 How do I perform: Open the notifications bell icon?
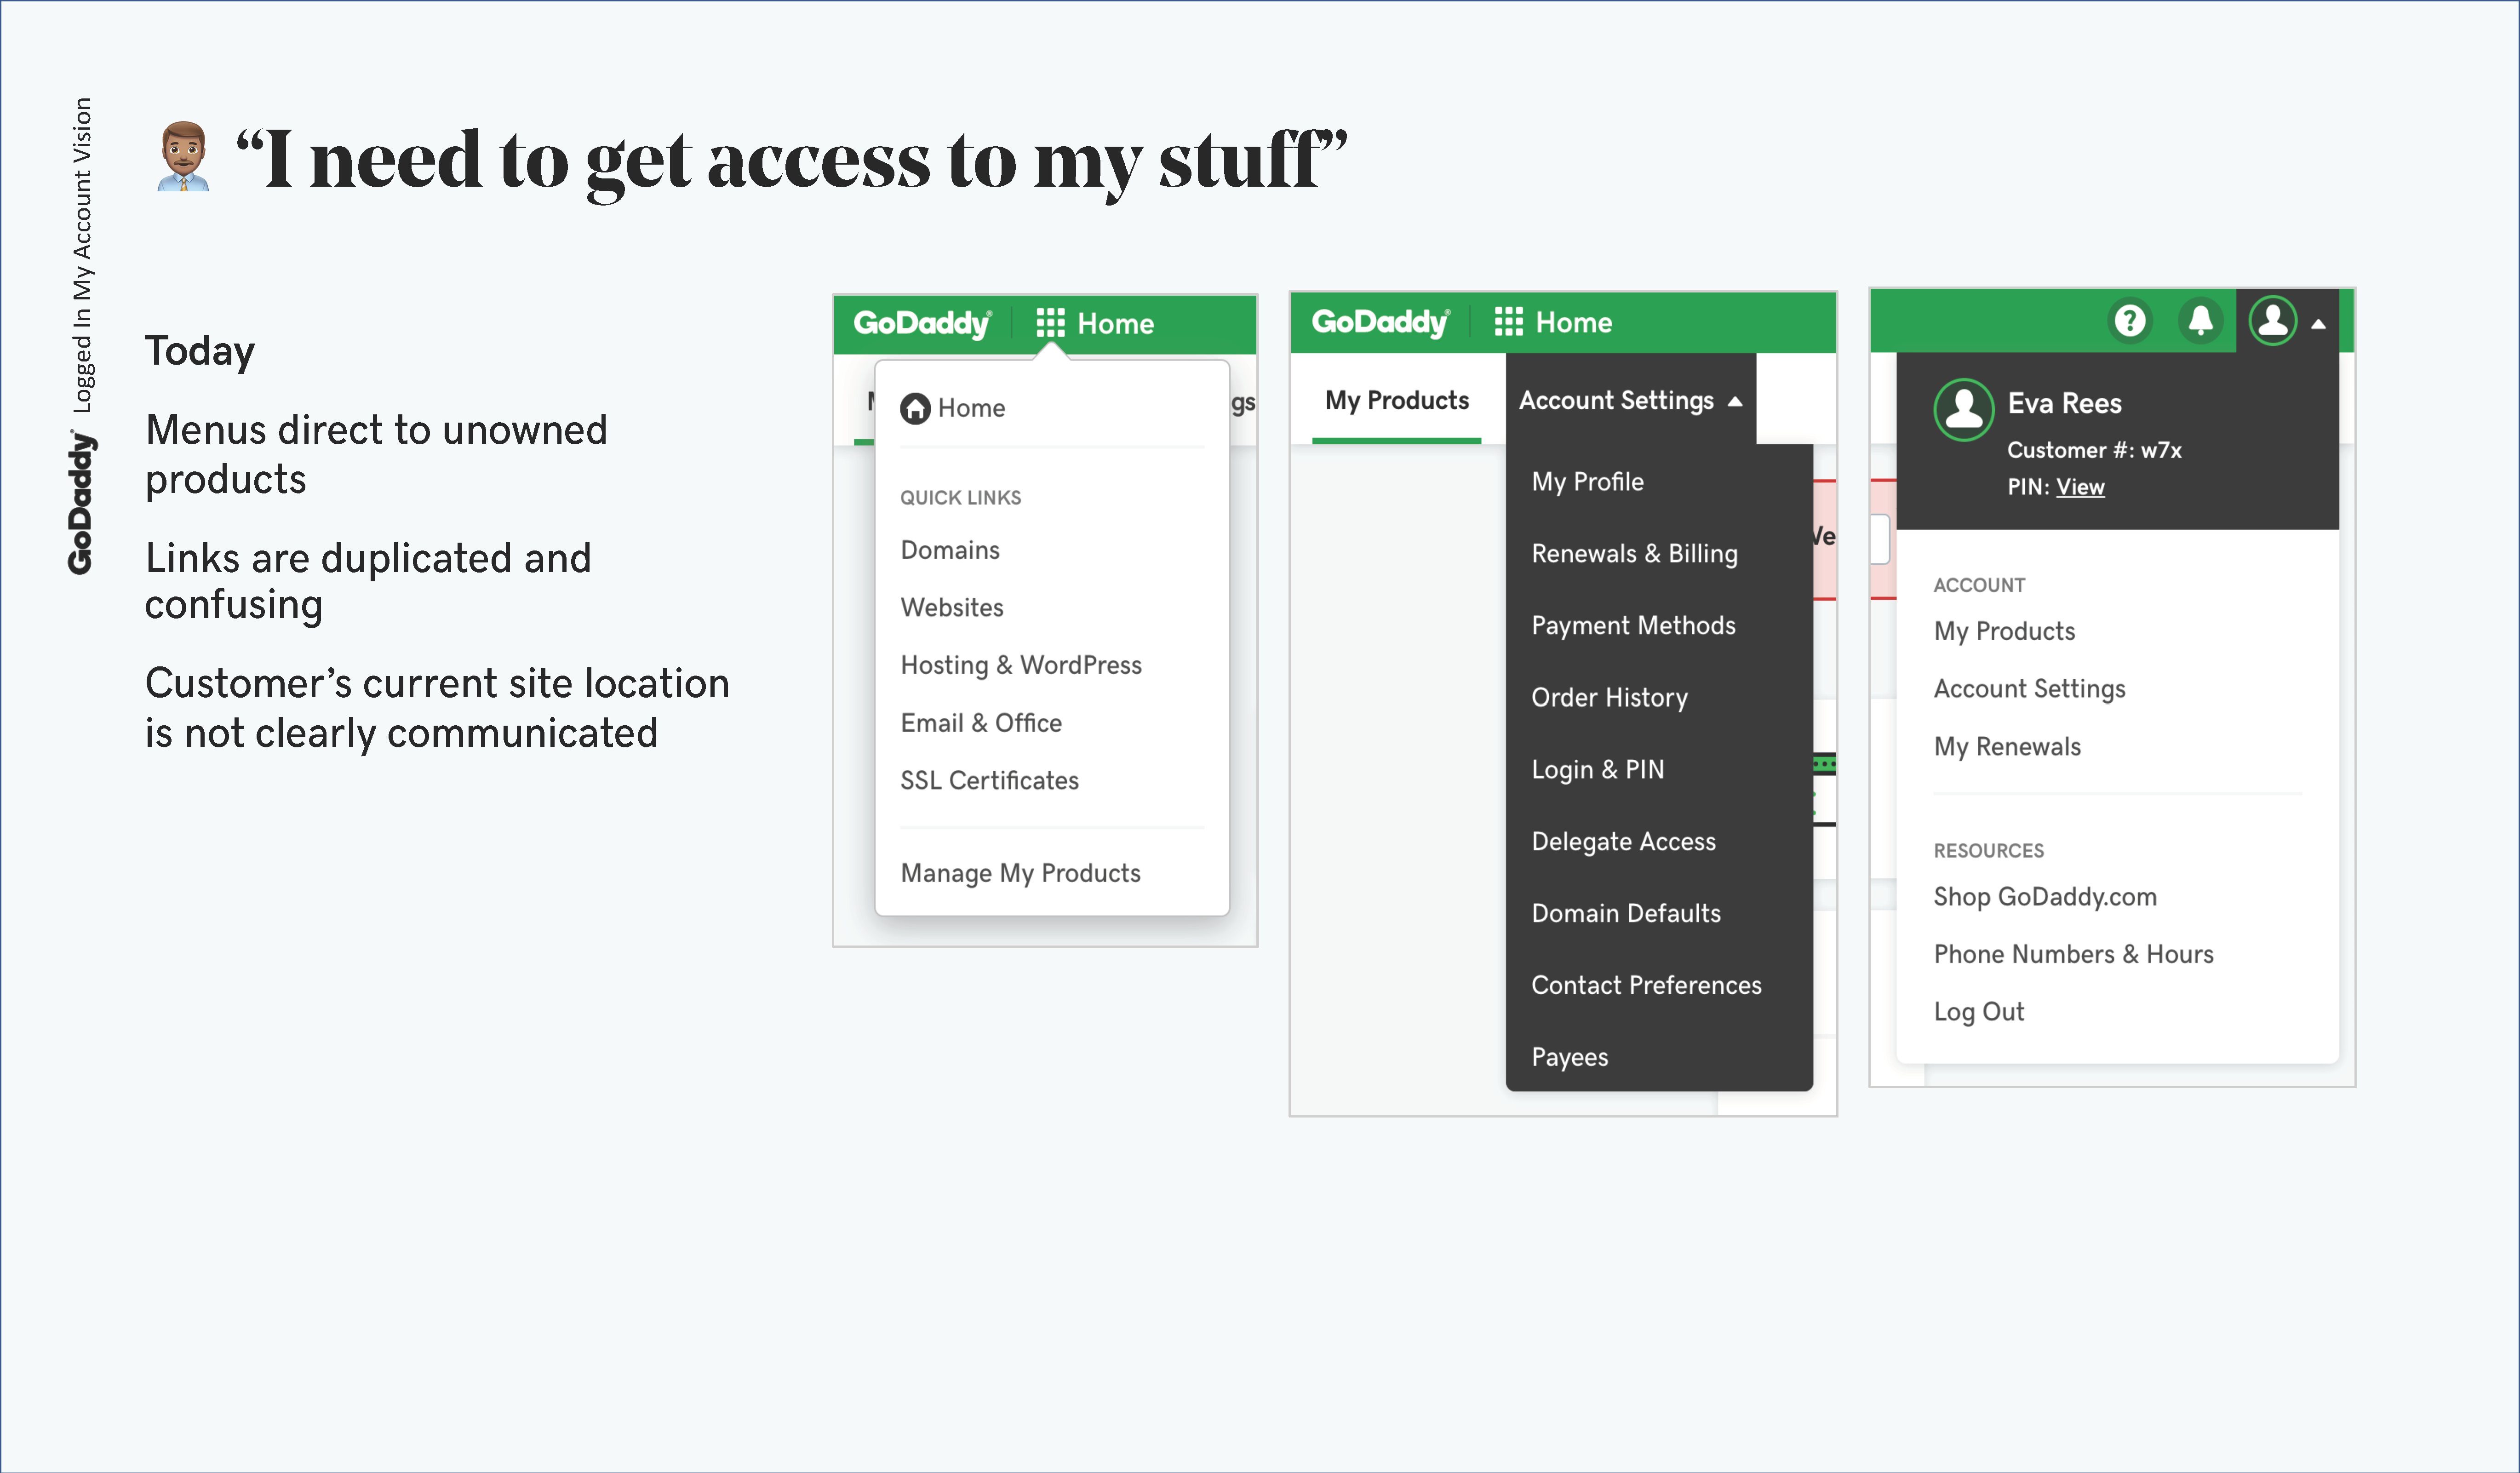pyautogui.click(x=2200, y=321)
